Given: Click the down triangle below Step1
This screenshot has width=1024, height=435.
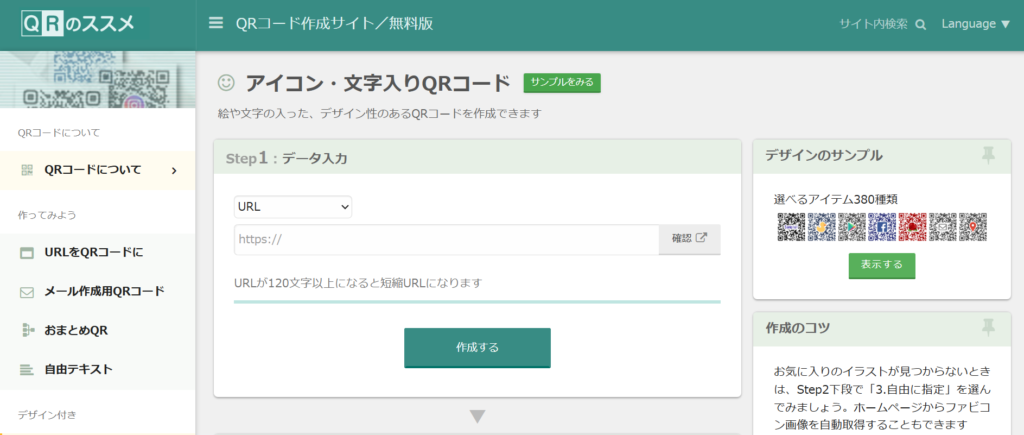Looking at the screenshot, I should click(477, 416).
